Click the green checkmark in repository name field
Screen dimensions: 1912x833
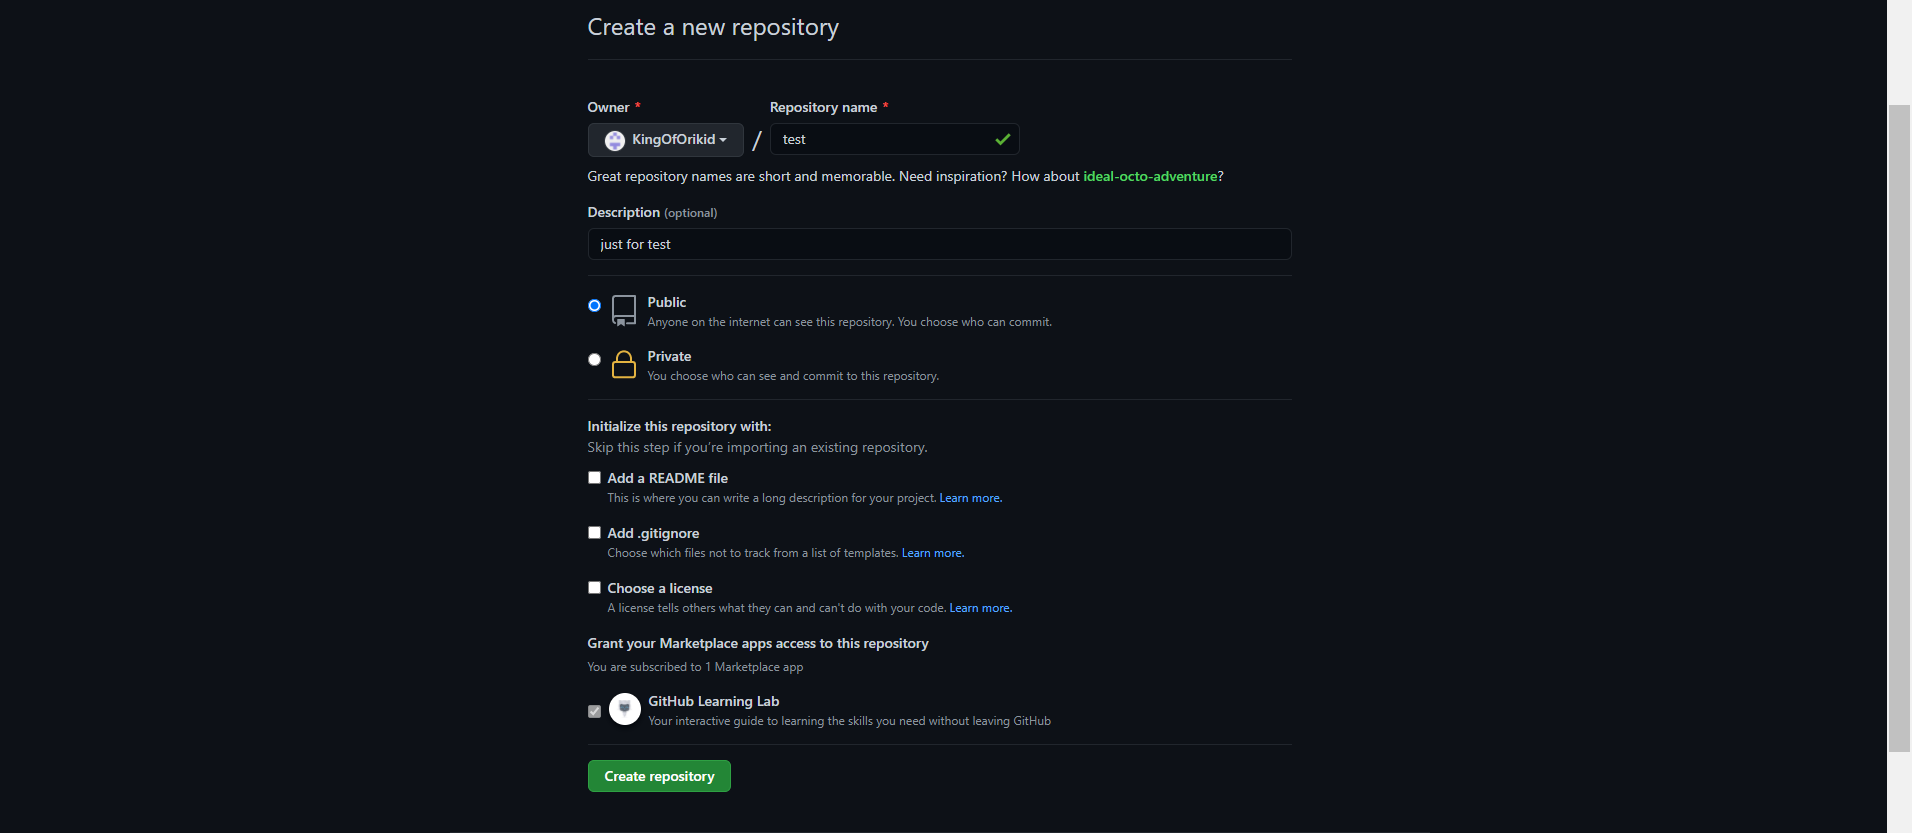tap(1003, 139)
